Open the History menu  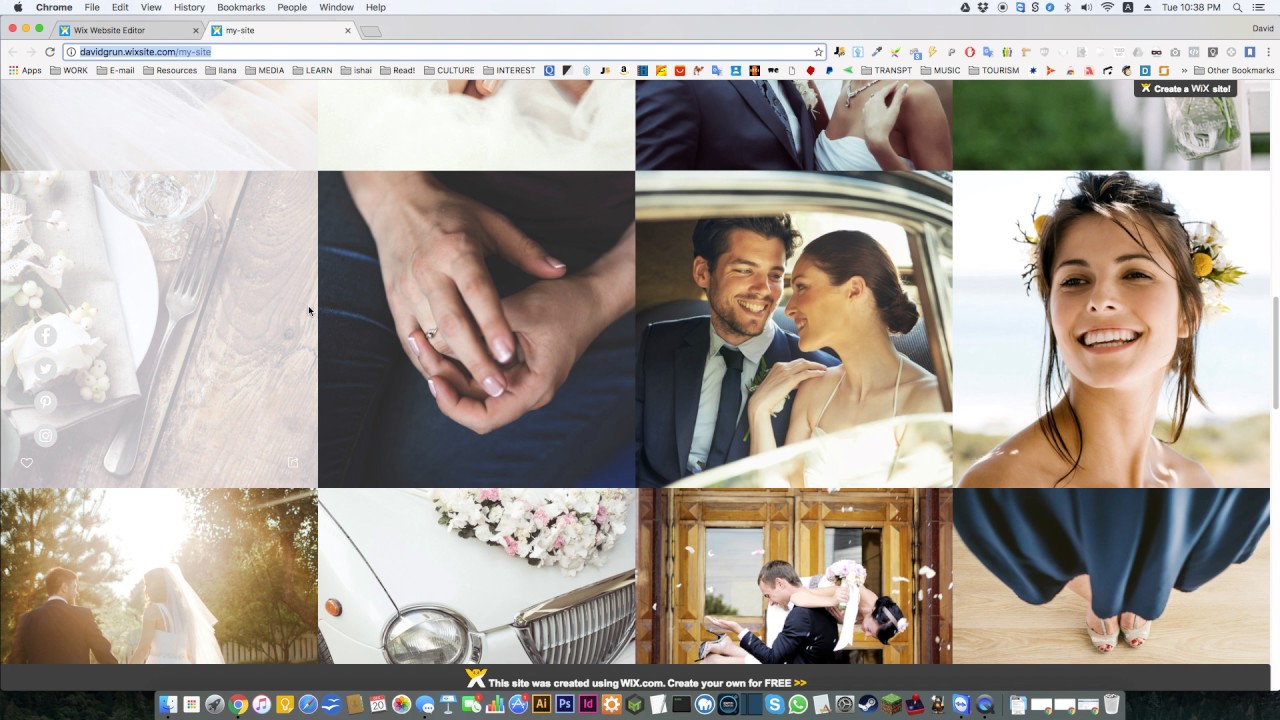(189, 7)
